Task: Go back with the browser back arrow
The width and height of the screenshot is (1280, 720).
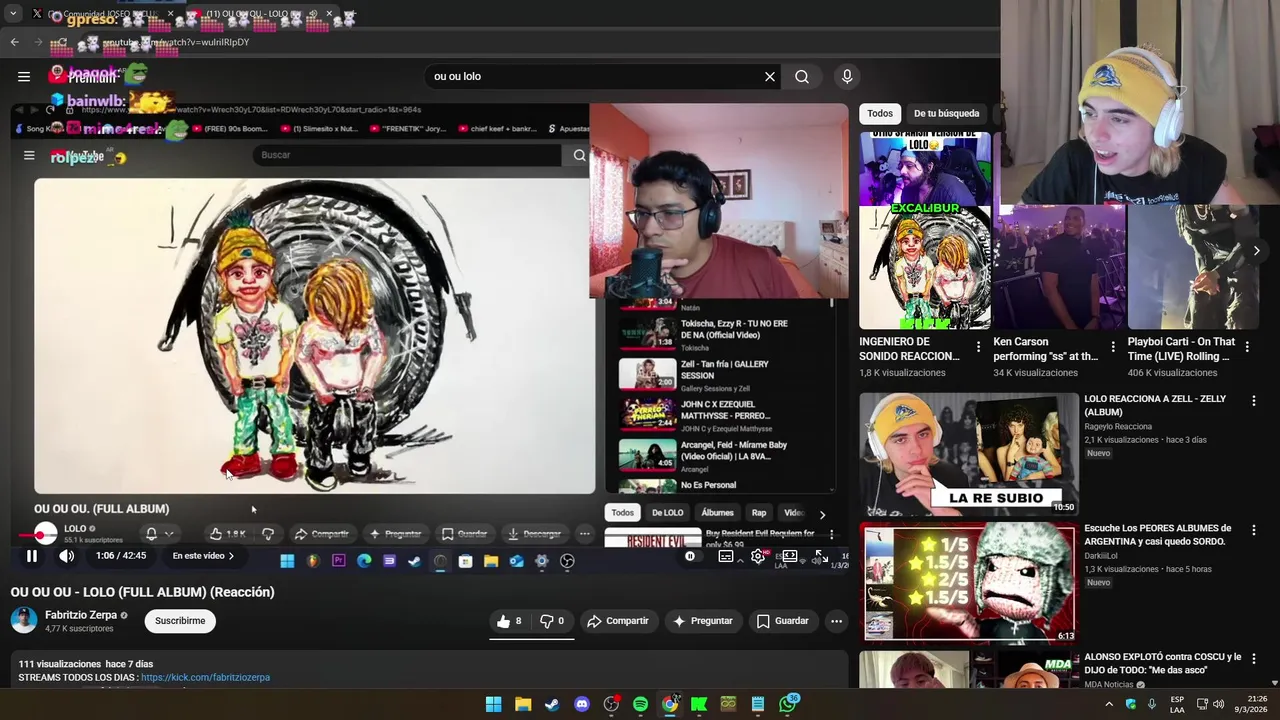Action: tap(14, 42)
